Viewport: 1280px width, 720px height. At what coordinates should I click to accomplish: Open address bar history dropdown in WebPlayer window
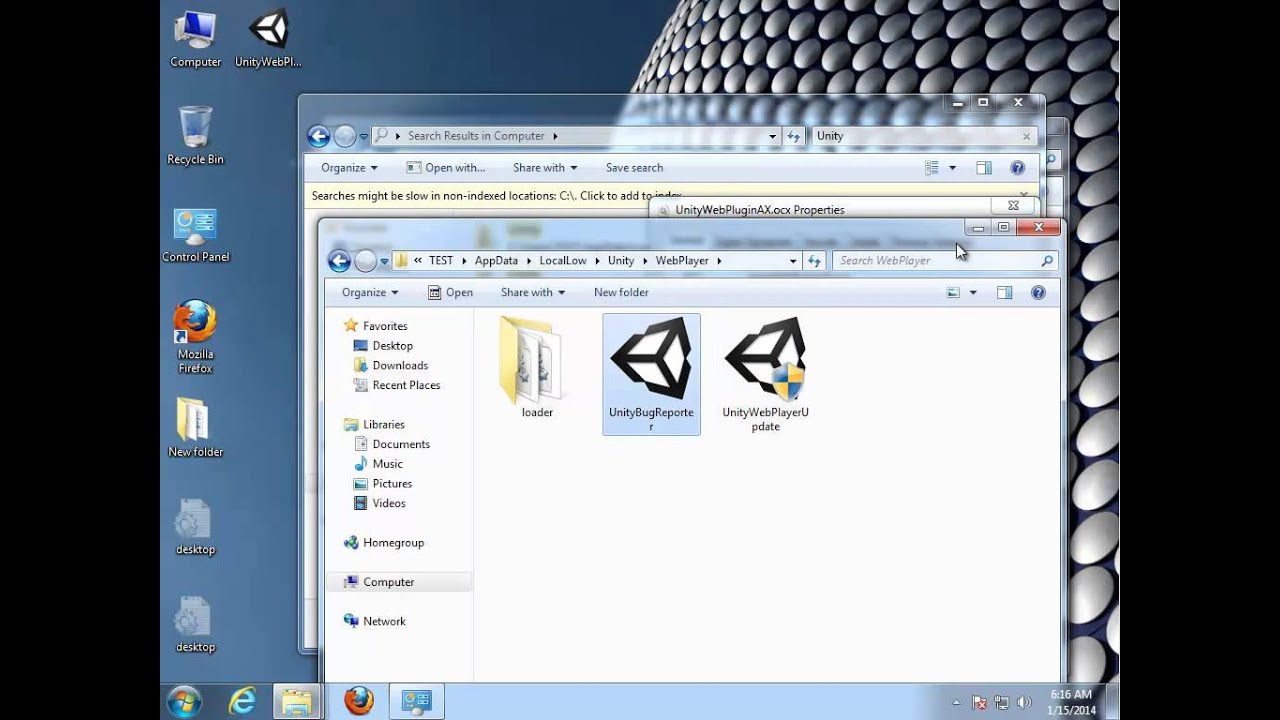pyautogui.click(x=793, y=261)
